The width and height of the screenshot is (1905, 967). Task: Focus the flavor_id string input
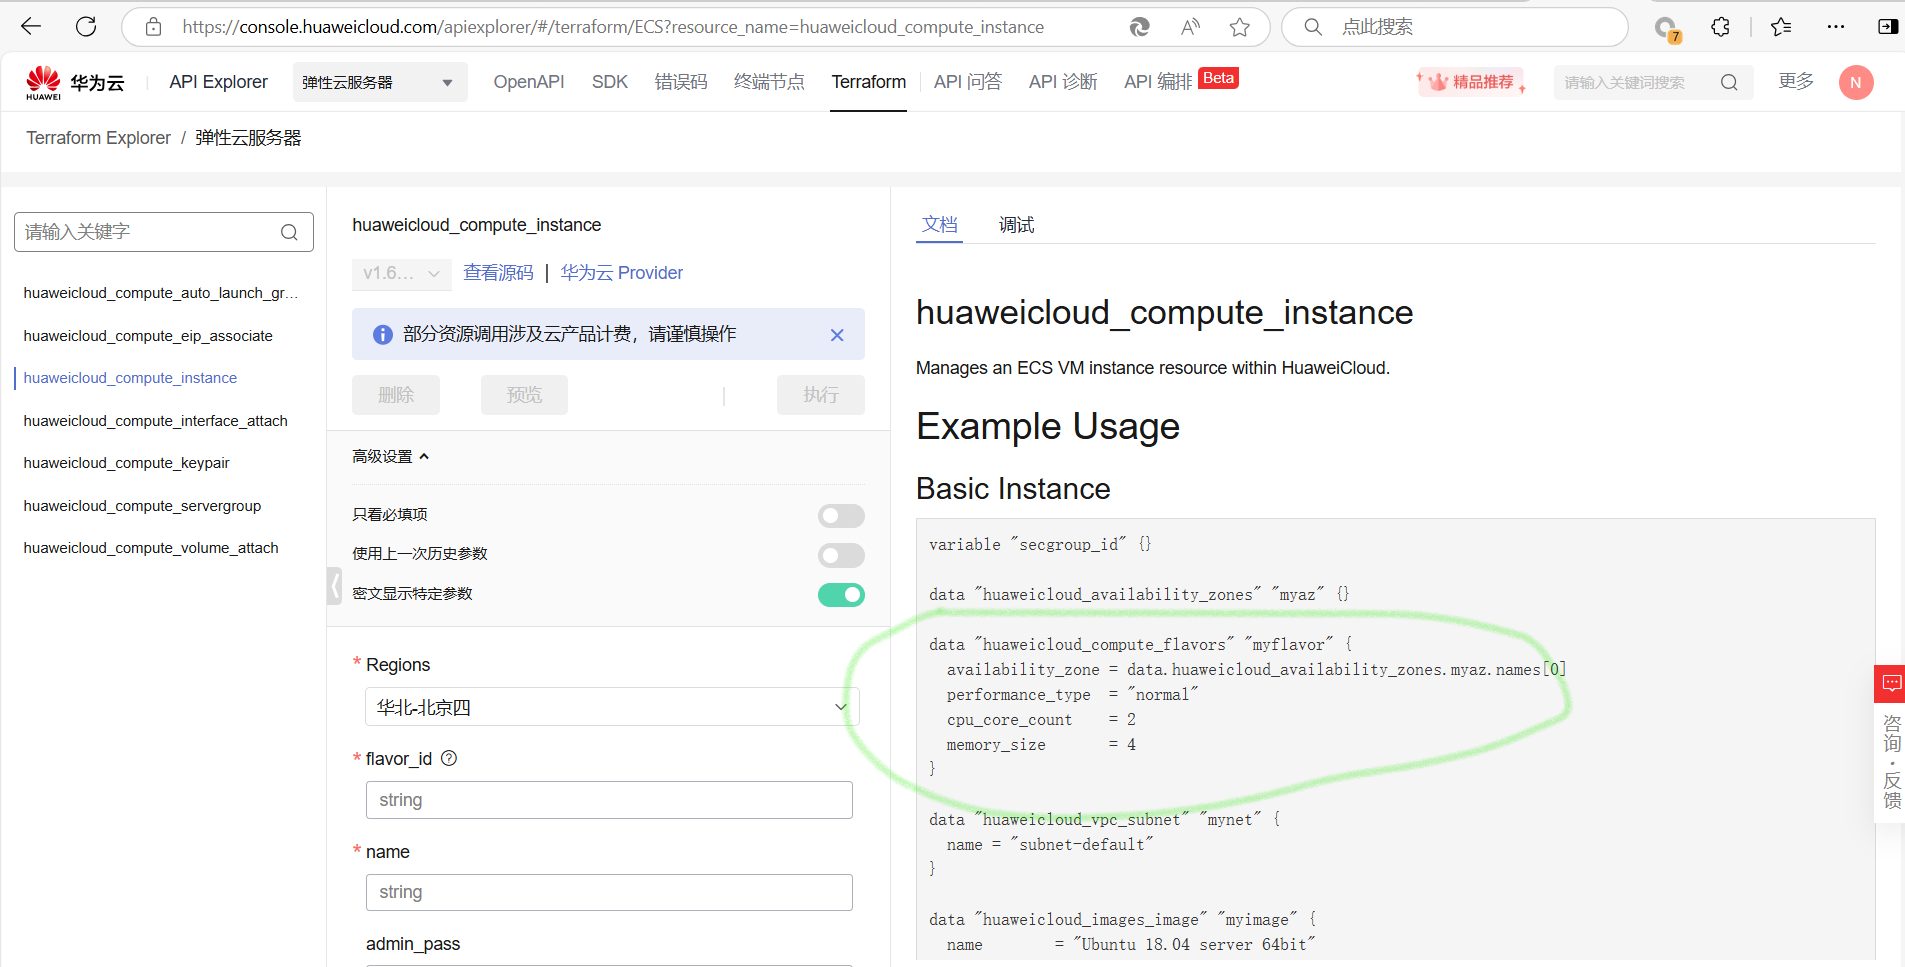pyautogui.click(x=609, y=800)
